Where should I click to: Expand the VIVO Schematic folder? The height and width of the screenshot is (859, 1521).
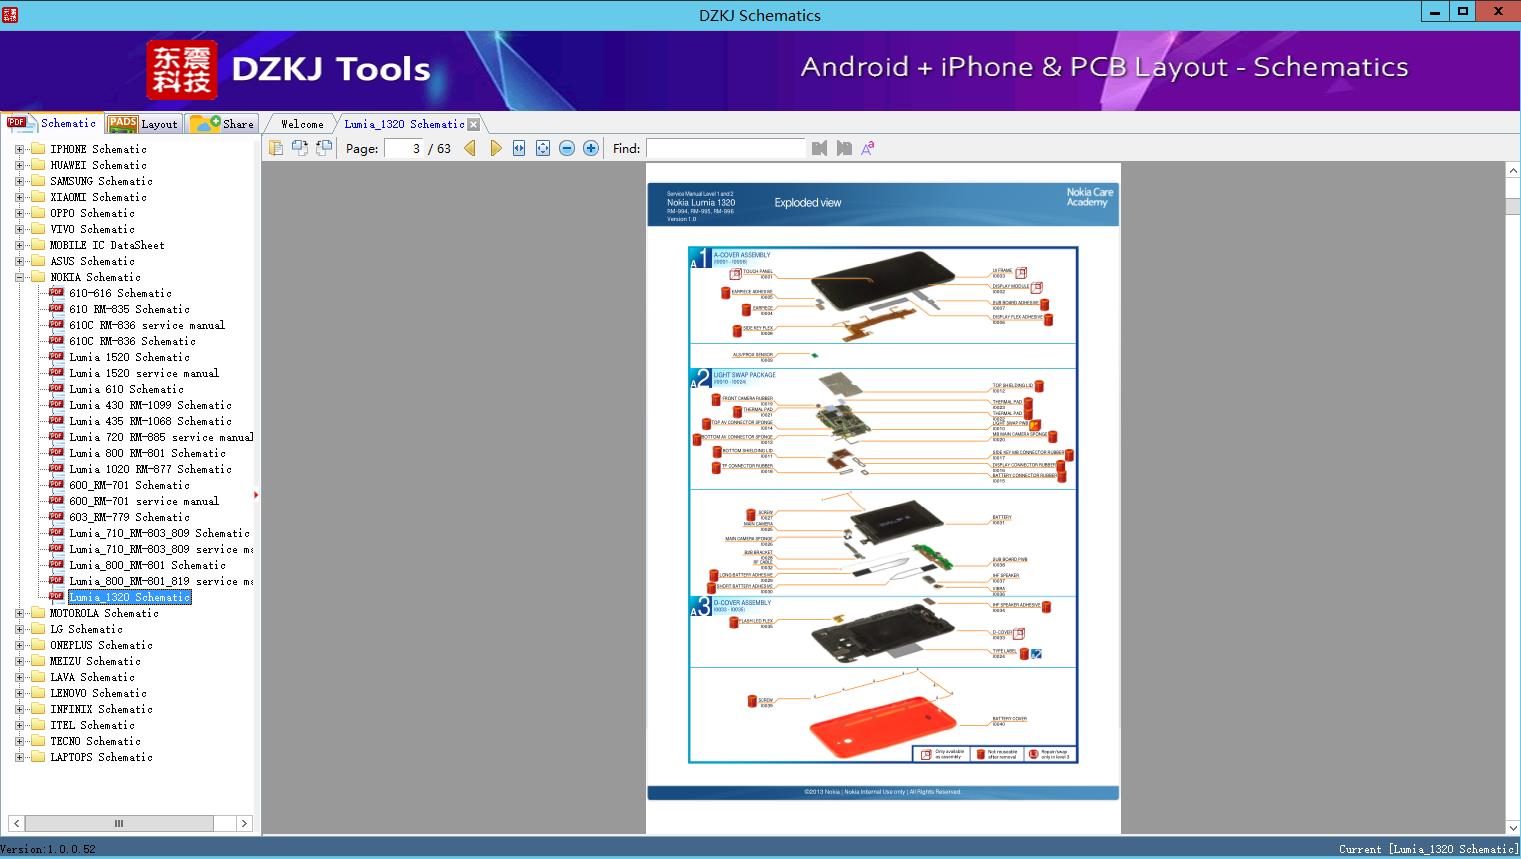(x=19, y=229)
